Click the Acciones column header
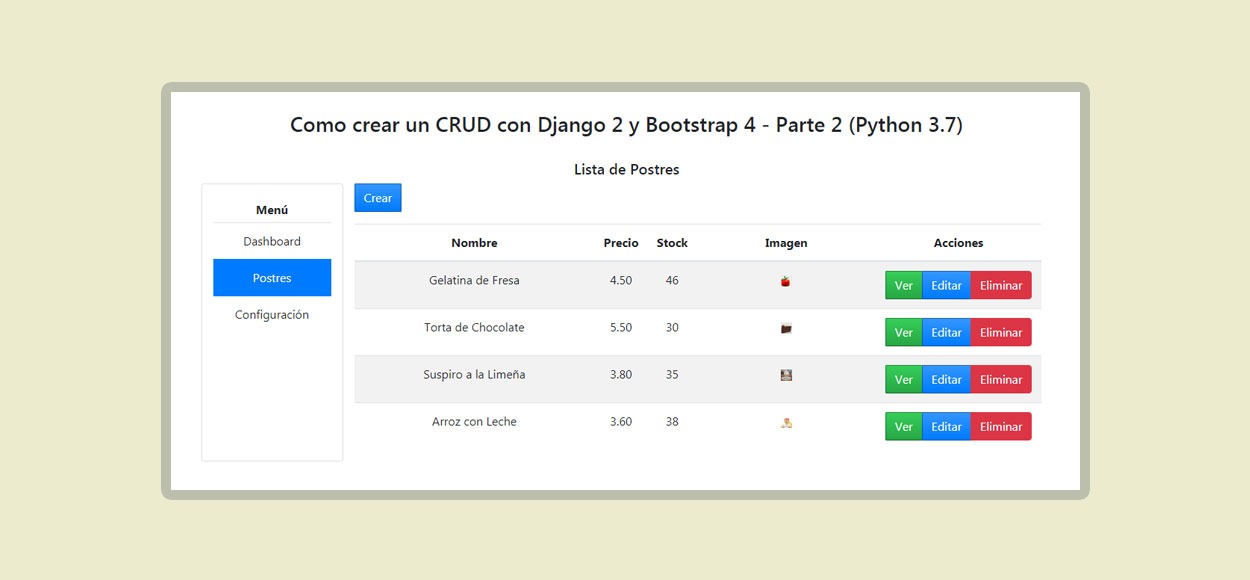 tap(958, 243)
